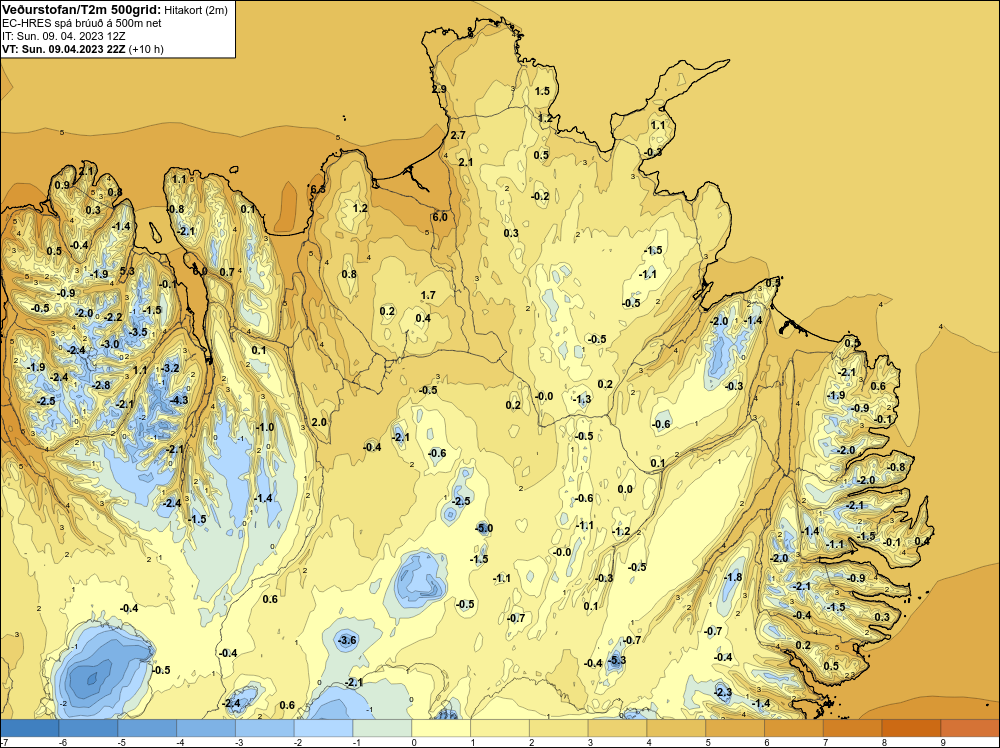This screenshot has height=748, width=1000.
Task: Click the -3.6 temperature label
Action: coord(347,640)
